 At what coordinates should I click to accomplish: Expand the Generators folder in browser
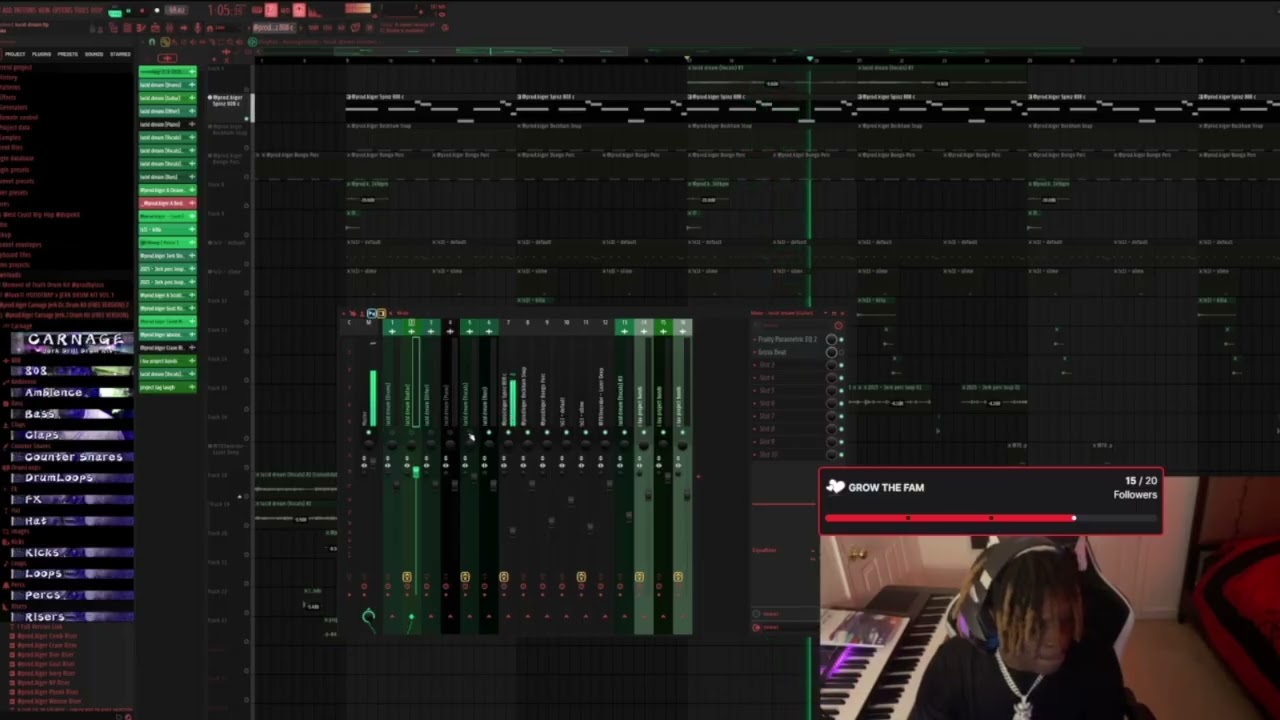14,107
